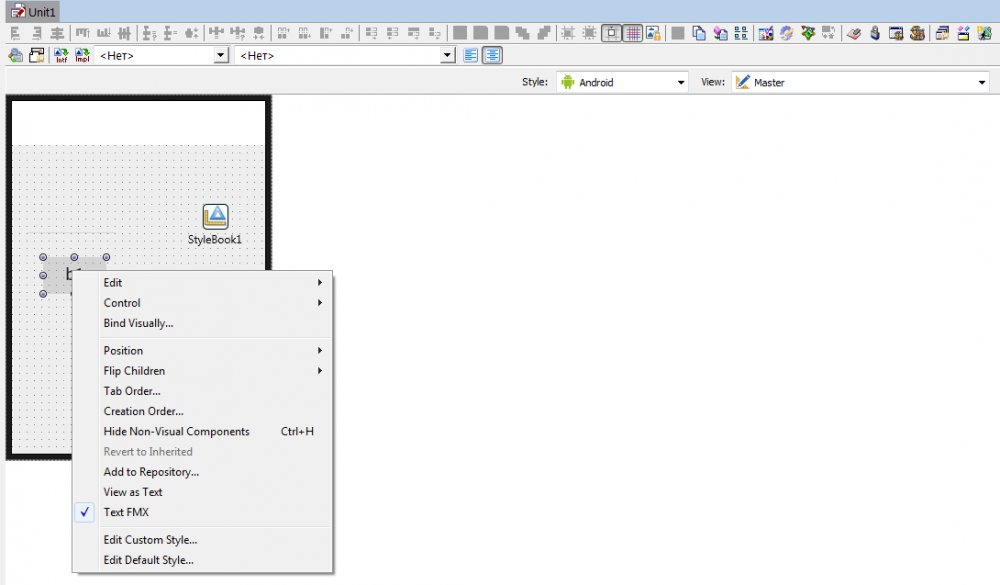Click the align right edges icon
Image resolution: width=1000 pixels, height=585 pixels.
click(36, 33)
